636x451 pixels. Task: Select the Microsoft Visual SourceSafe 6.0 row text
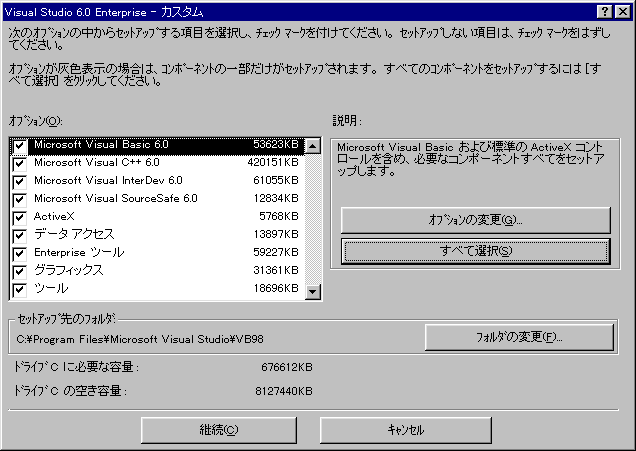pos(116,198)
